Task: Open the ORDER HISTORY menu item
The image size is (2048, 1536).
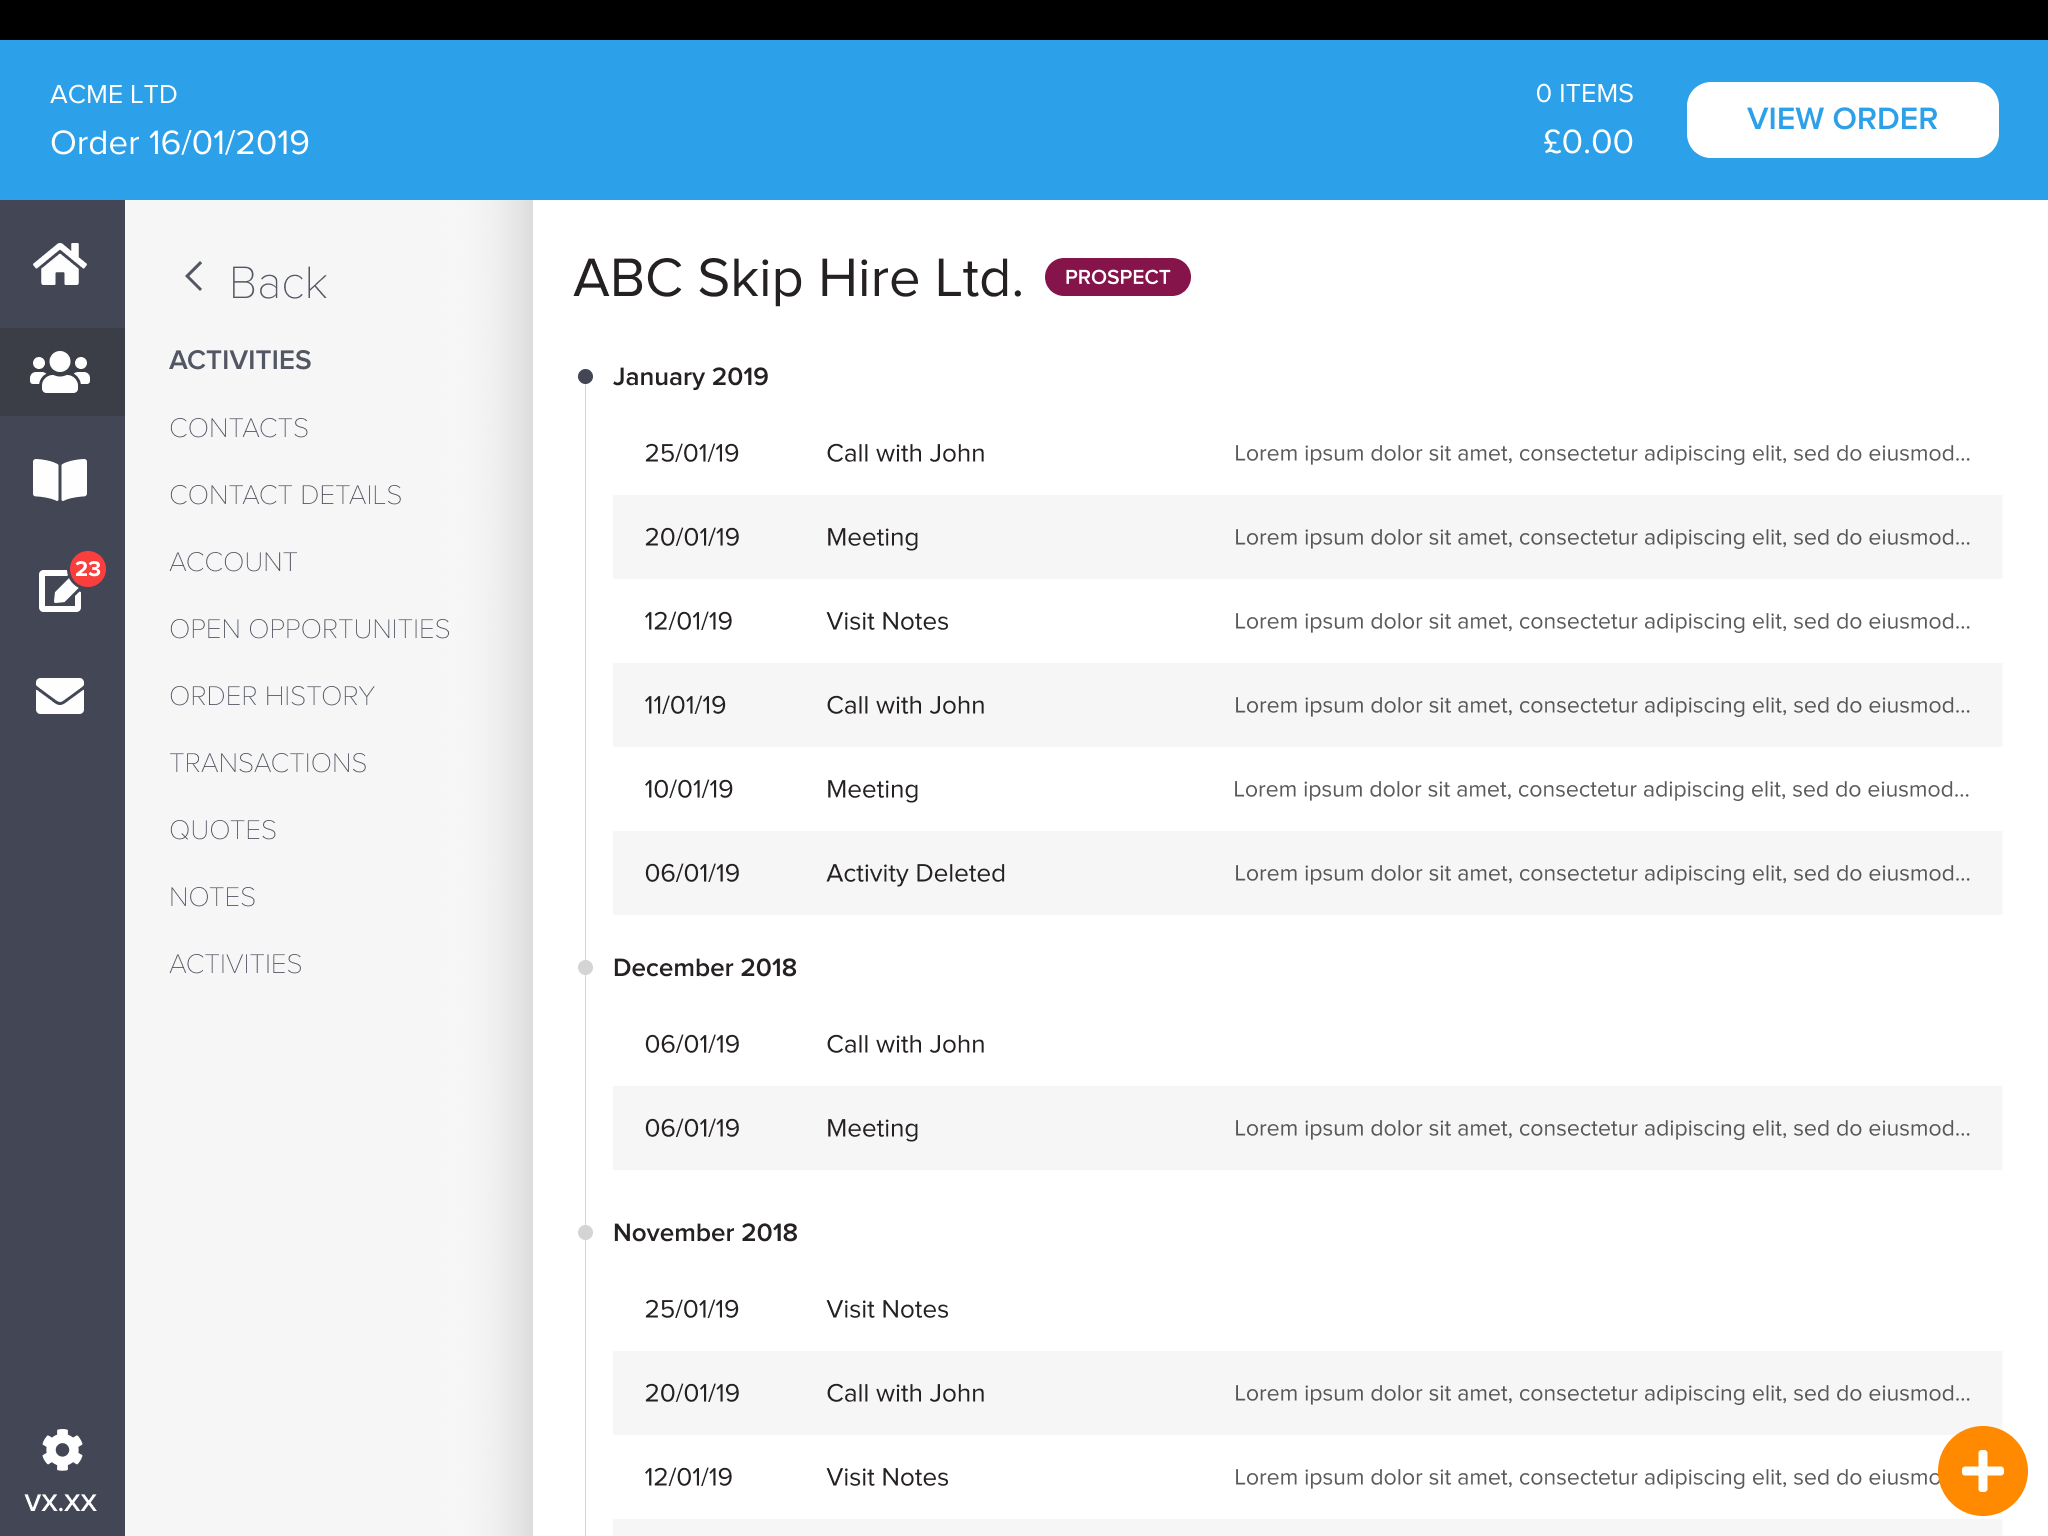Action: (x=271, y=696)
